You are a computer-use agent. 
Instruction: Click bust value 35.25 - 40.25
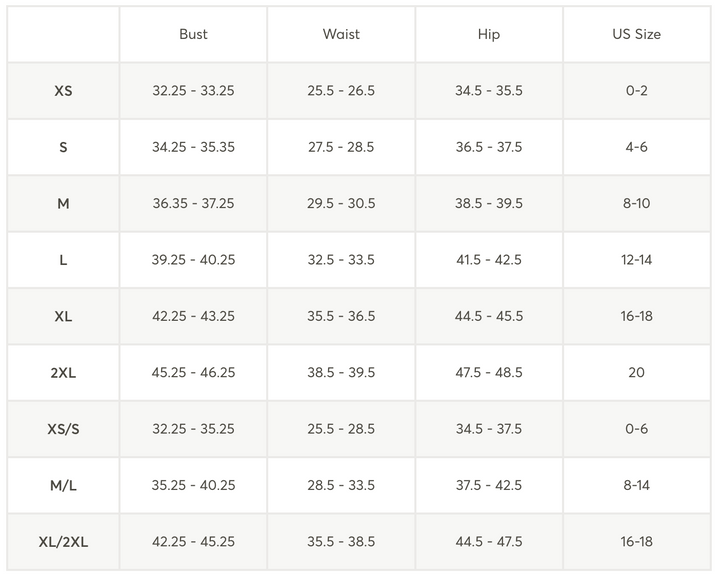coord(193,485)
